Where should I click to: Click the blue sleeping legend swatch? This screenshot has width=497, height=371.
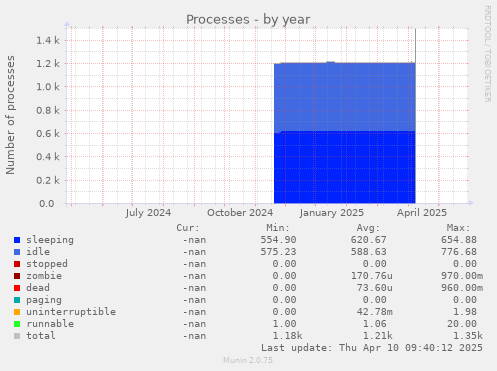click(17, 240)
